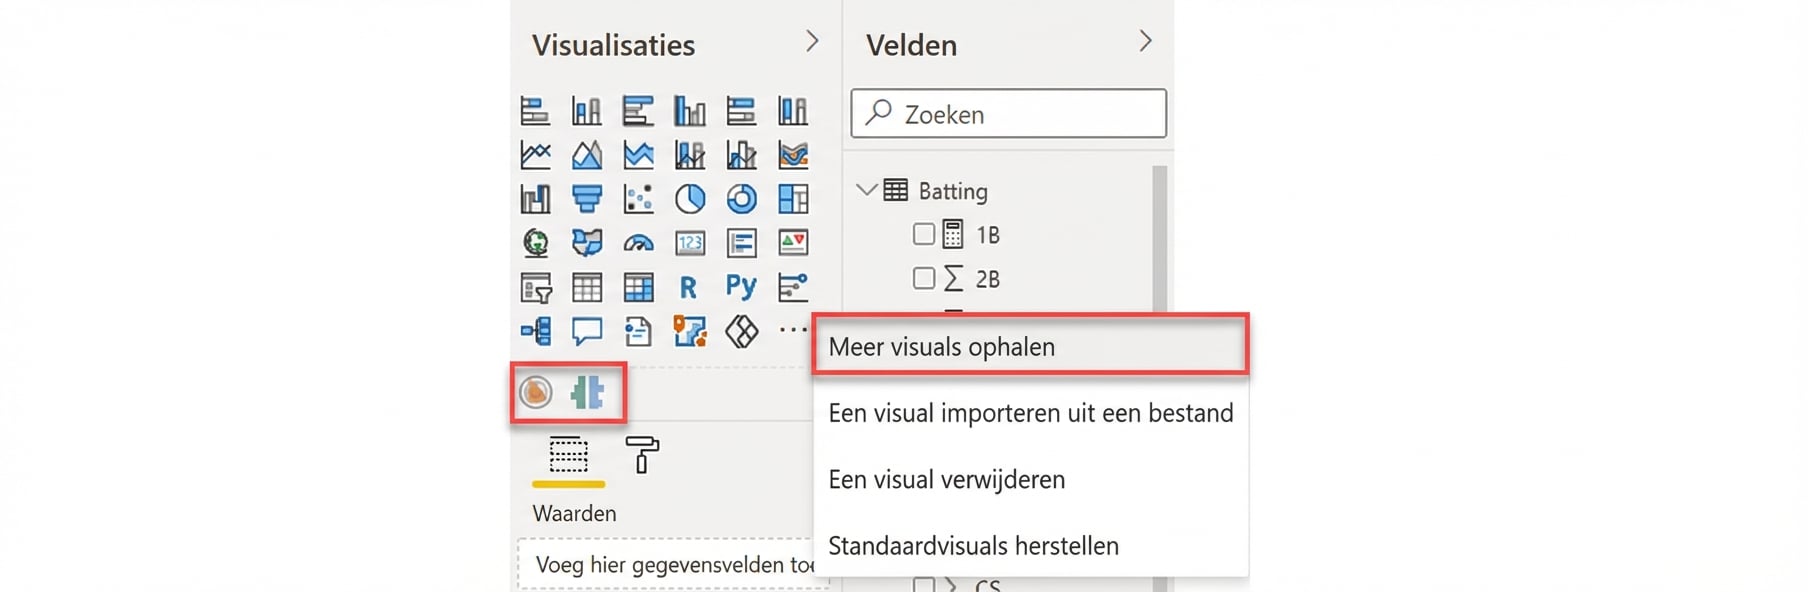Select the R script visual icon
Image resolution: width=1808 pixels, height=592 pixels.
(688, 288)
